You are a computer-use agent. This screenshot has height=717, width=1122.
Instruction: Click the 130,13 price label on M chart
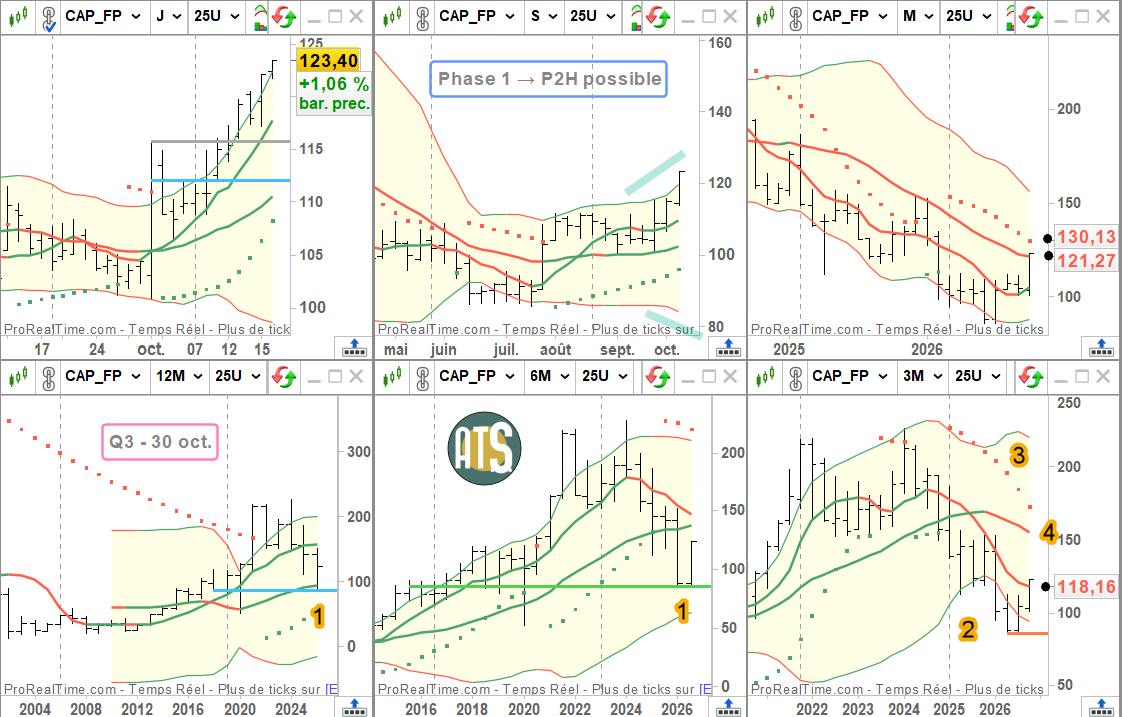coord(1086,237)
